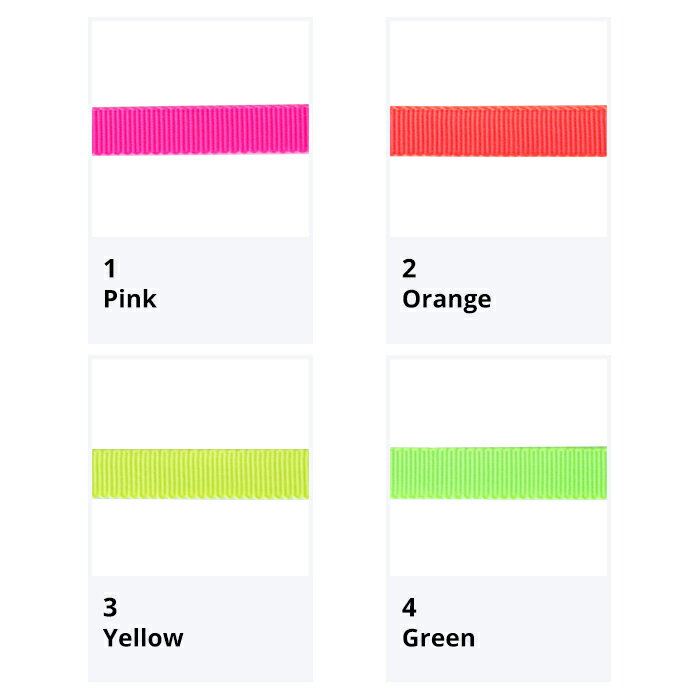The width and height of the screenshot is (700, 700).
Task: Click white area above pink ribbon
Action: click(200, 62)
